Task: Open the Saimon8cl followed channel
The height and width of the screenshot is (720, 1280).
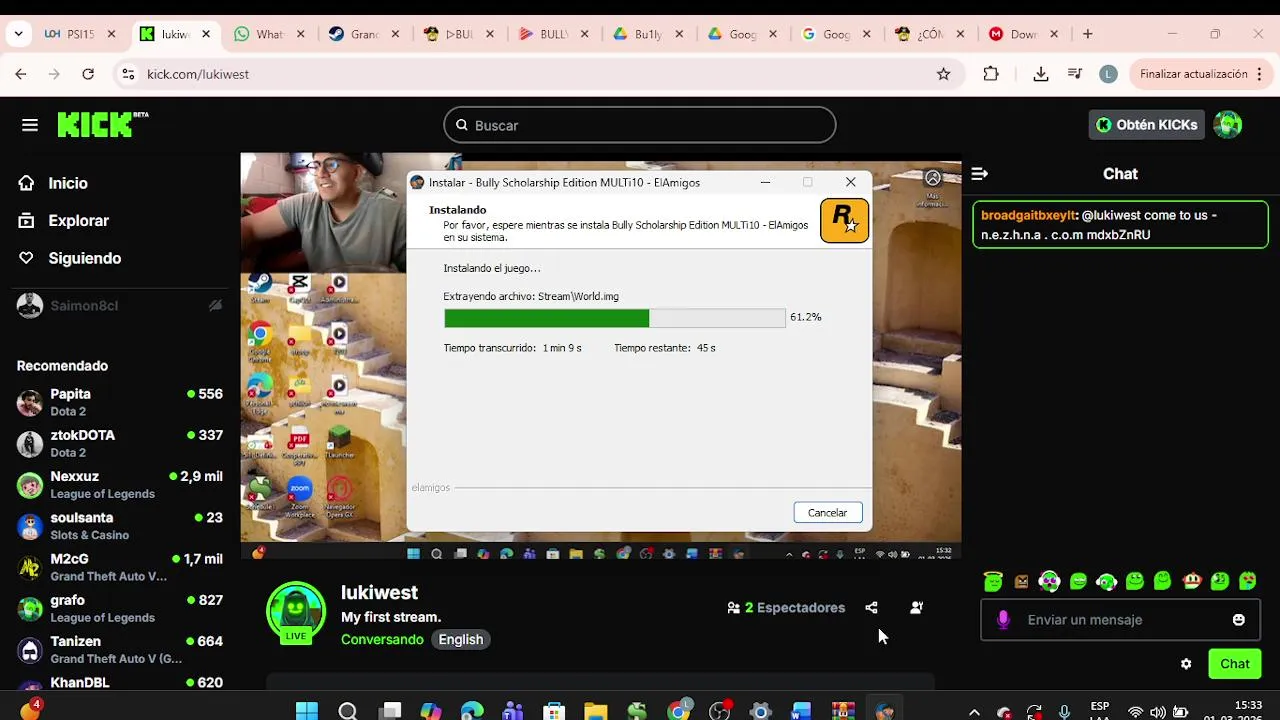Action: (120, 305)
